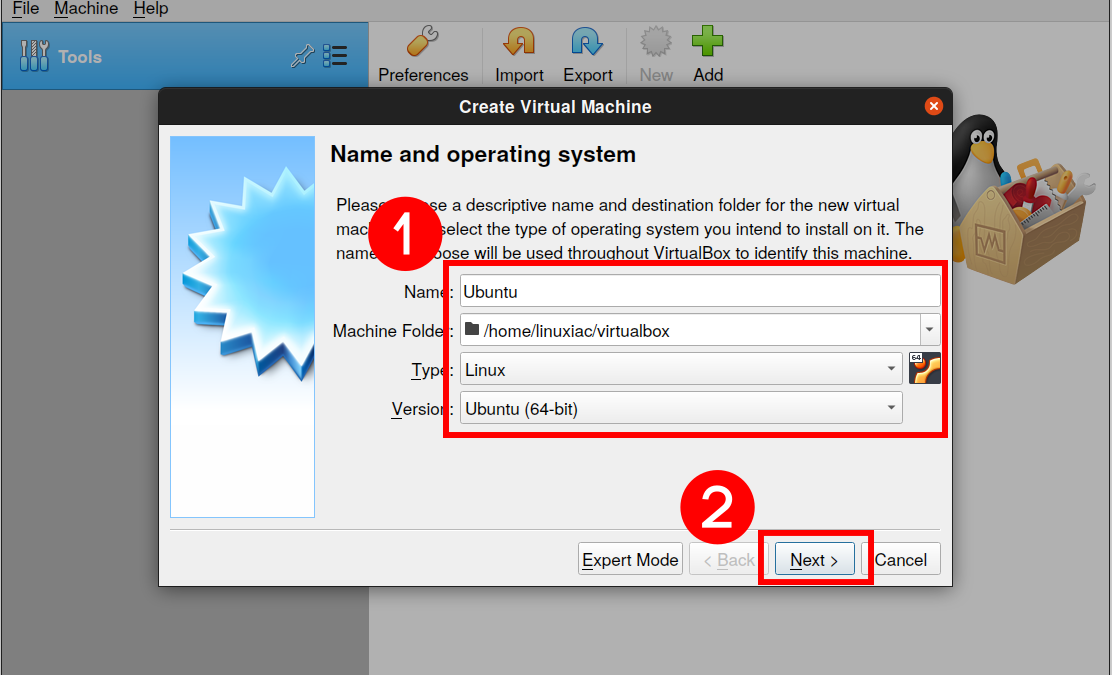Click the 64-bit OS type icon
The height and width of the screenshot is (675, 1112).
pyautogui.click(x=925, y=369)
